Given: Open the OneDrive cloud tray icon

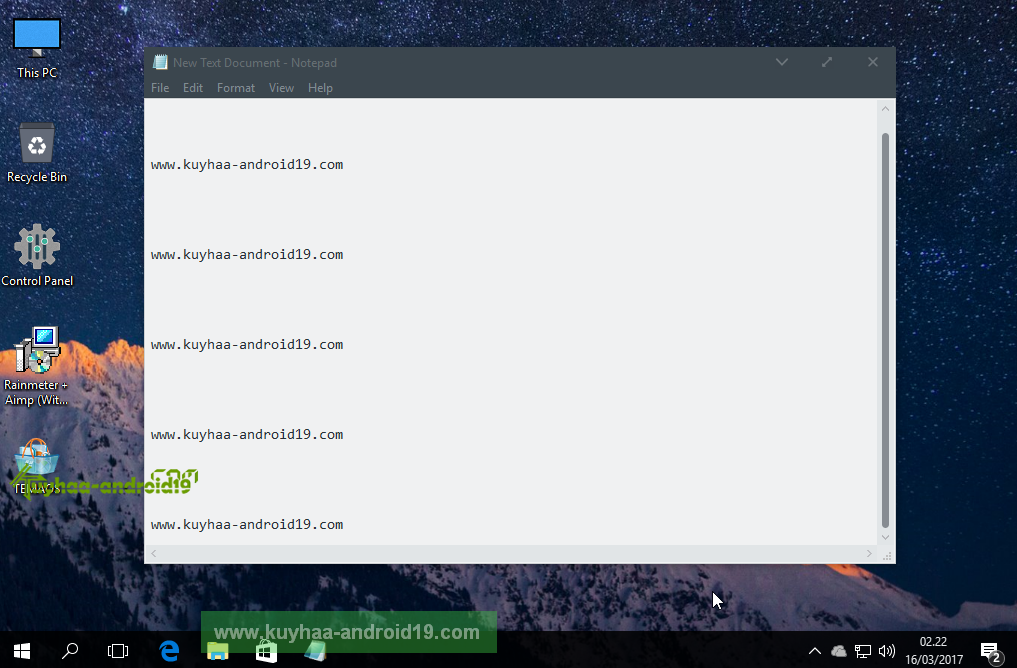Looking at the screenshot, I should 839,650.
